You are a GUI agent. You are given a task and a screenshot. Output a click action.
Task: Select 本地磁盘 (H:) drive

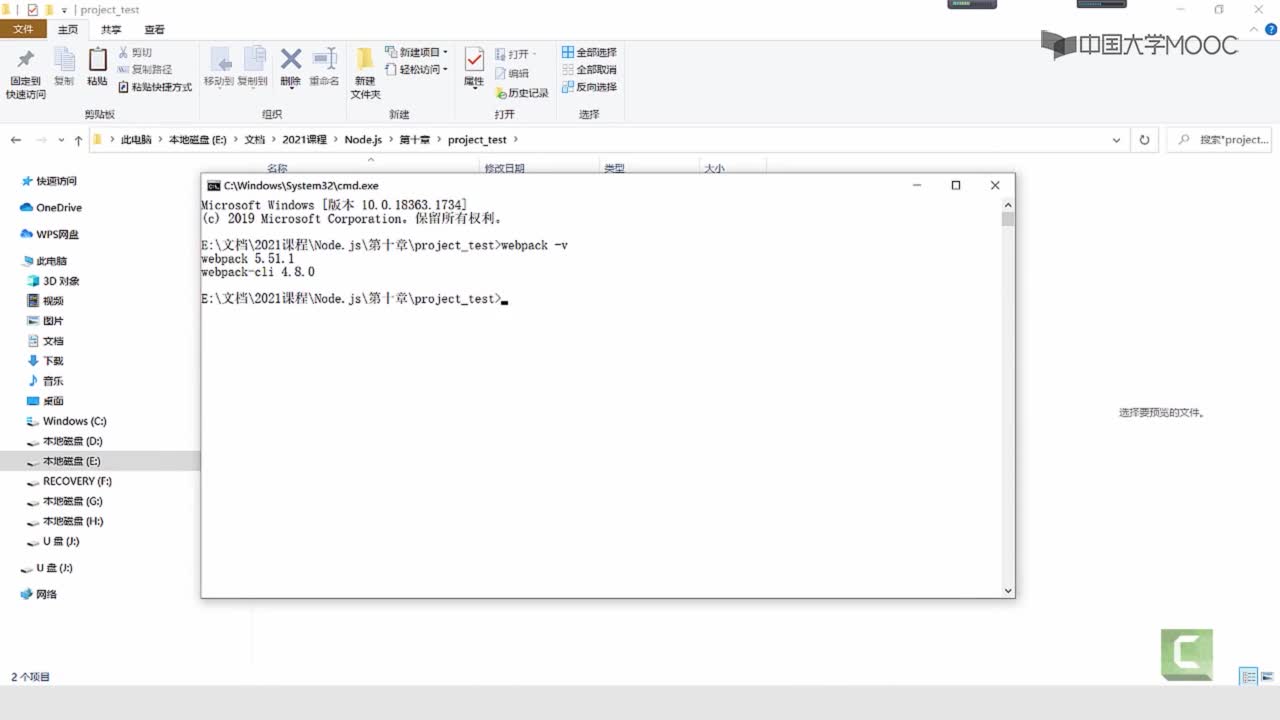pos(64,521)
